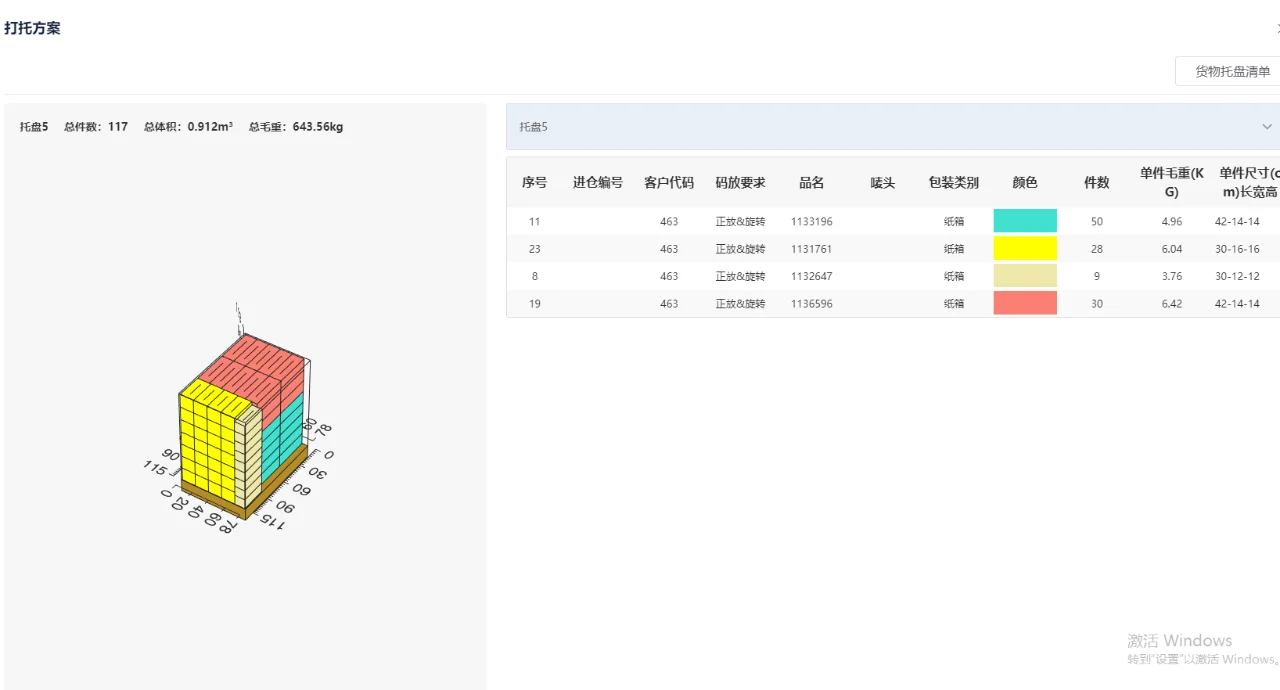This screenshot has width=1280, height=690.
Task: Click weight value 6.42
Action: [1172, 304]
